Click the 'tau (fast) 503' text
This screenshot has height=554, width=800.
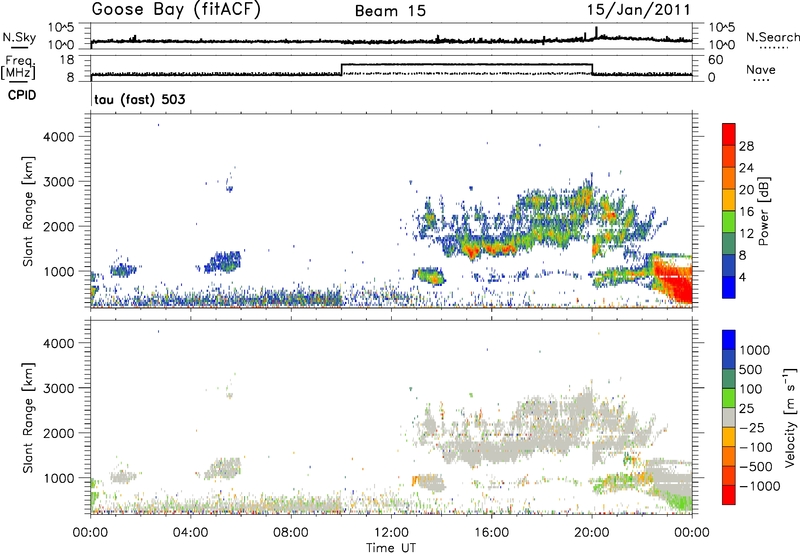pos(140,99)
